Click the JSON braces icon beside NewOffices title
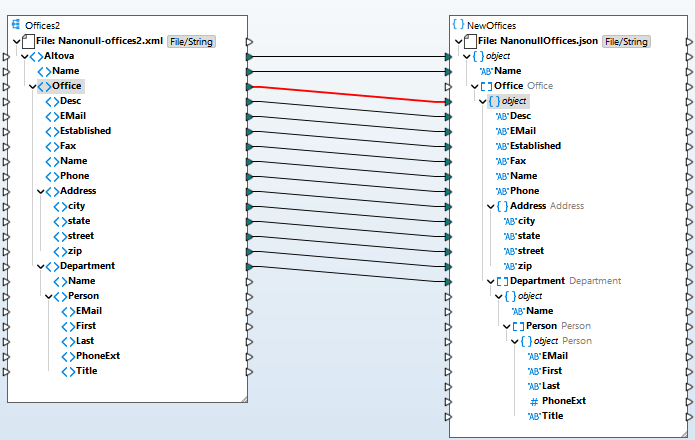The width and height of the screenshot is (695, 440). pos(457,23)
